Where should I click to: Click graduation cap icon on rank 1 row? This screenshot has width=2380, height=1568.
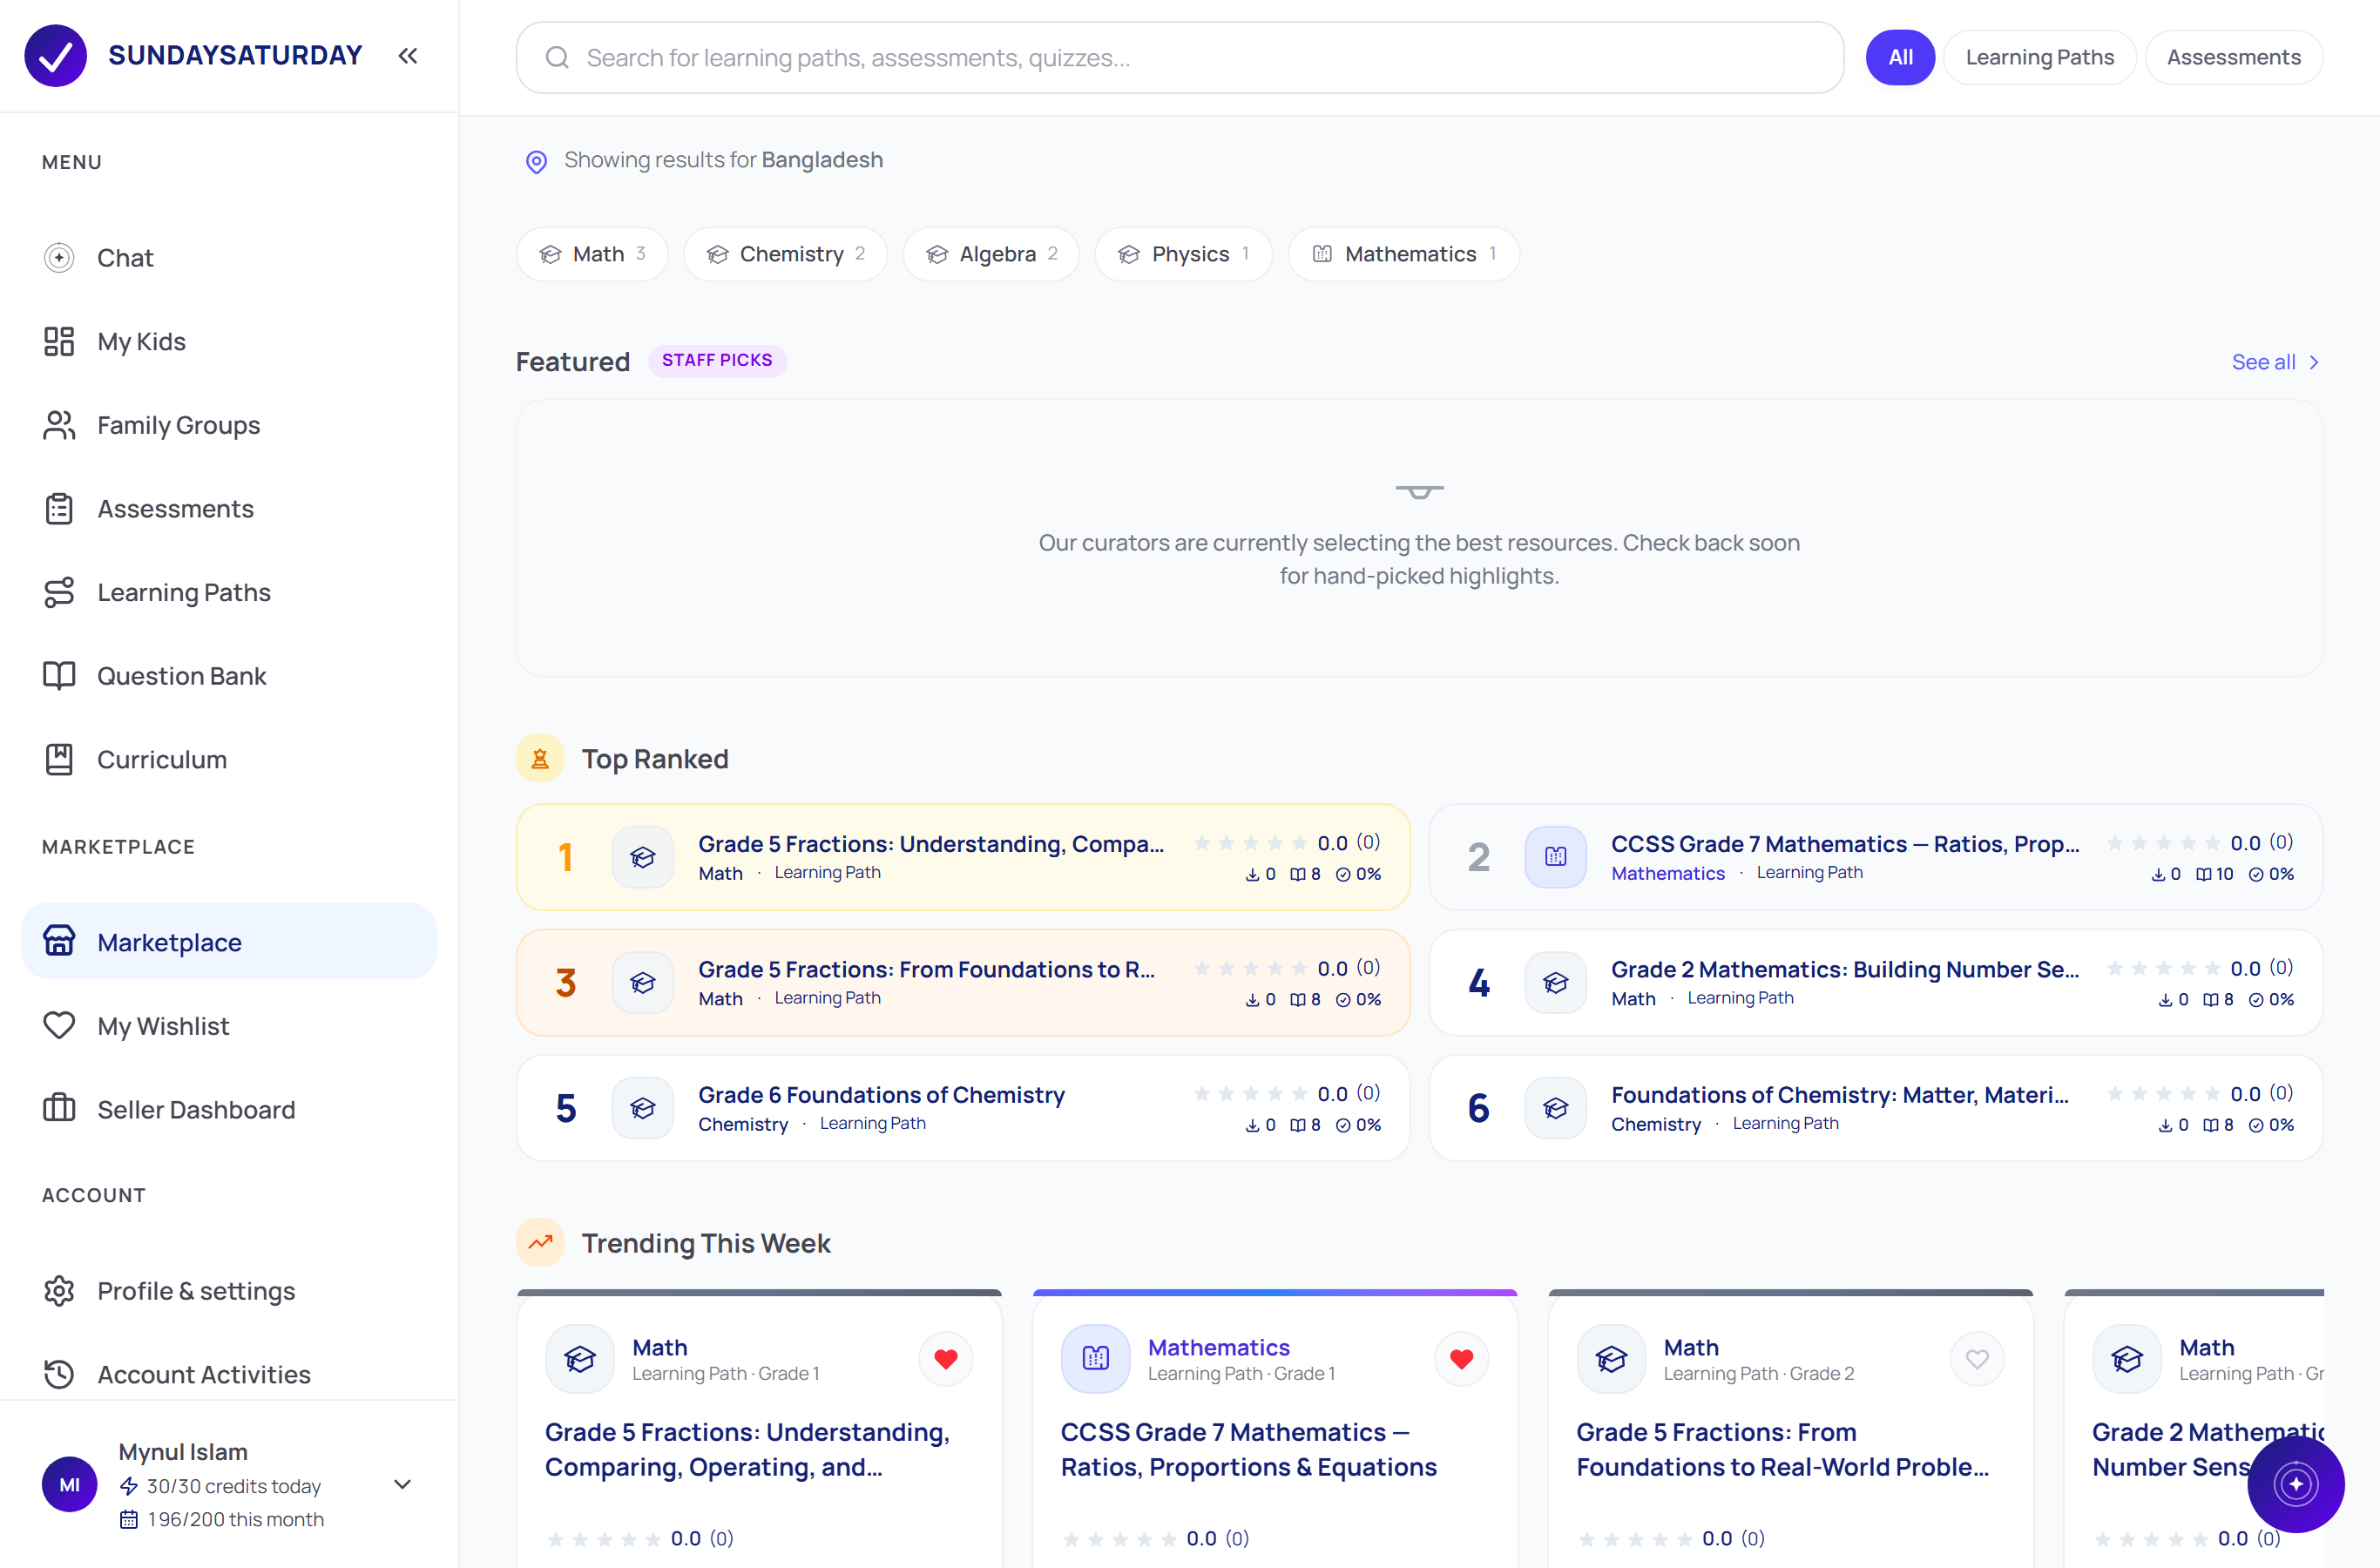point(643,857)
